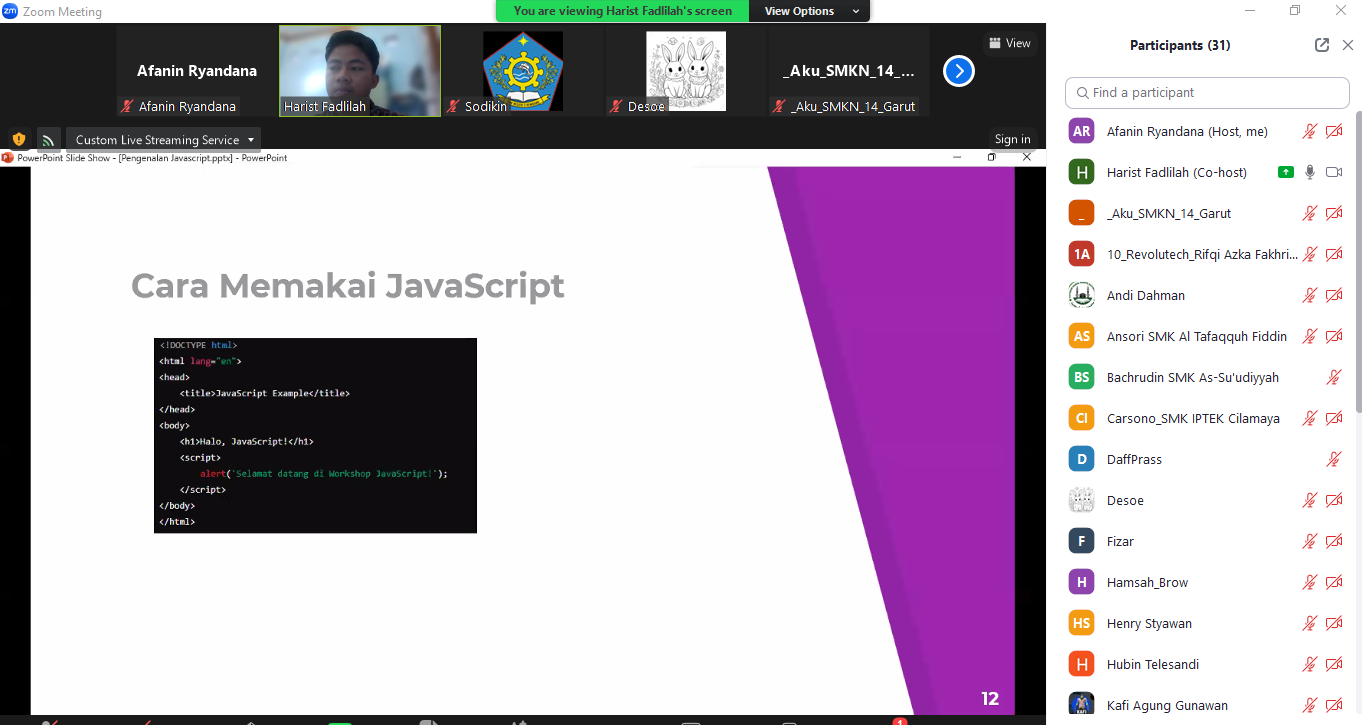Open the View Options dropdown
Screen dimensions: 1362x725
click(809, 11)
